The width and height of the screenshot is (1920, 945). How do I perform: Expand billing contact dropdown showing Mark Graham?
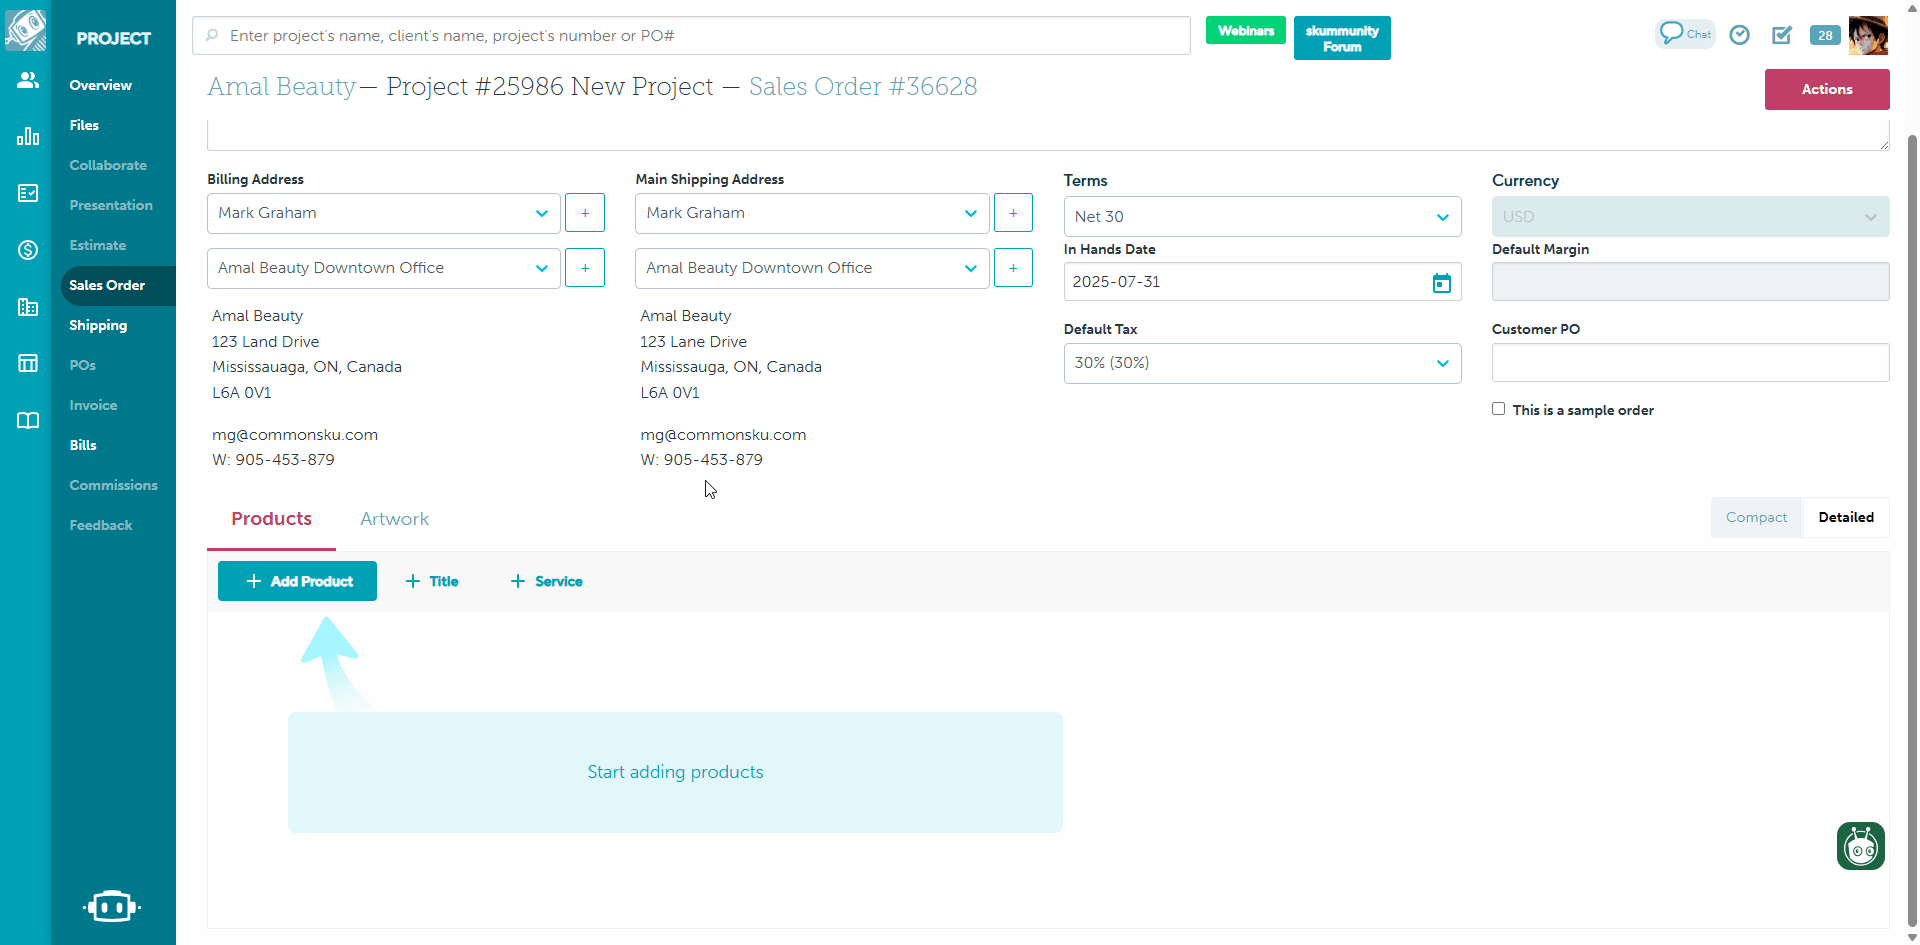click(x=383, y=213)
